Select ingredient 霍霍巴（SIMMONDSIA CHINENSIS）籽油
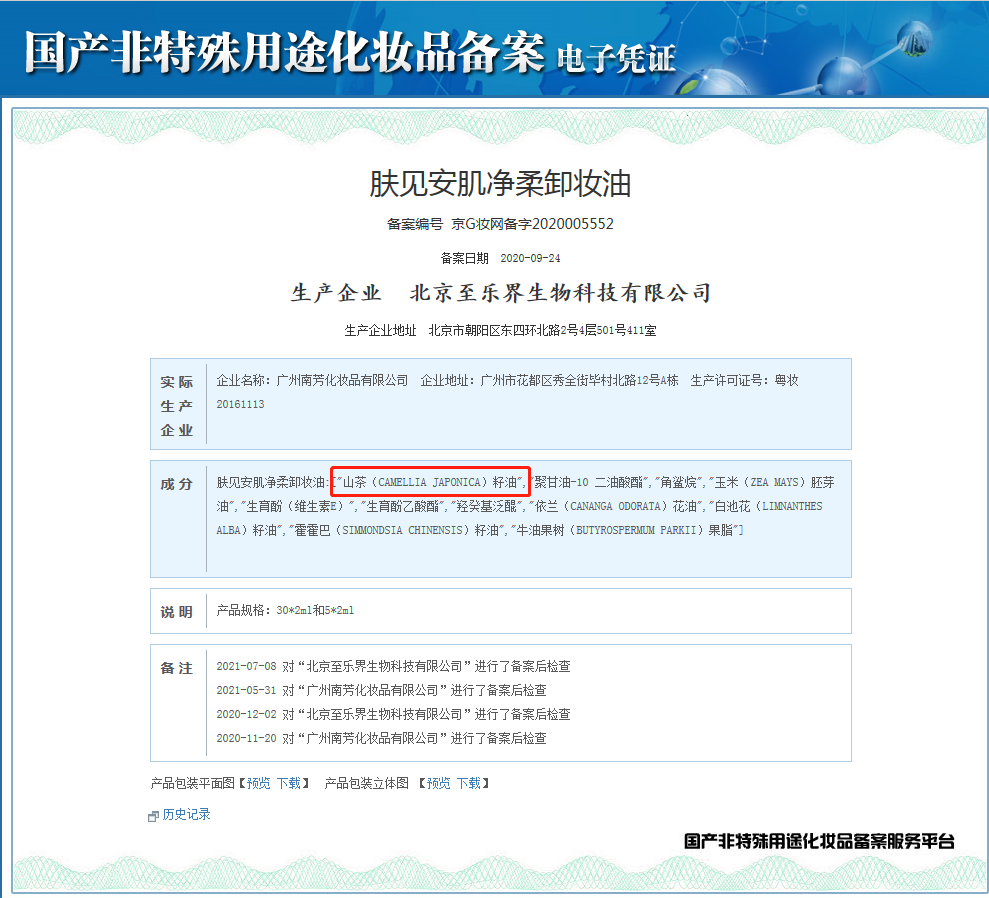The image size is (989, 898). click(397, 530)
